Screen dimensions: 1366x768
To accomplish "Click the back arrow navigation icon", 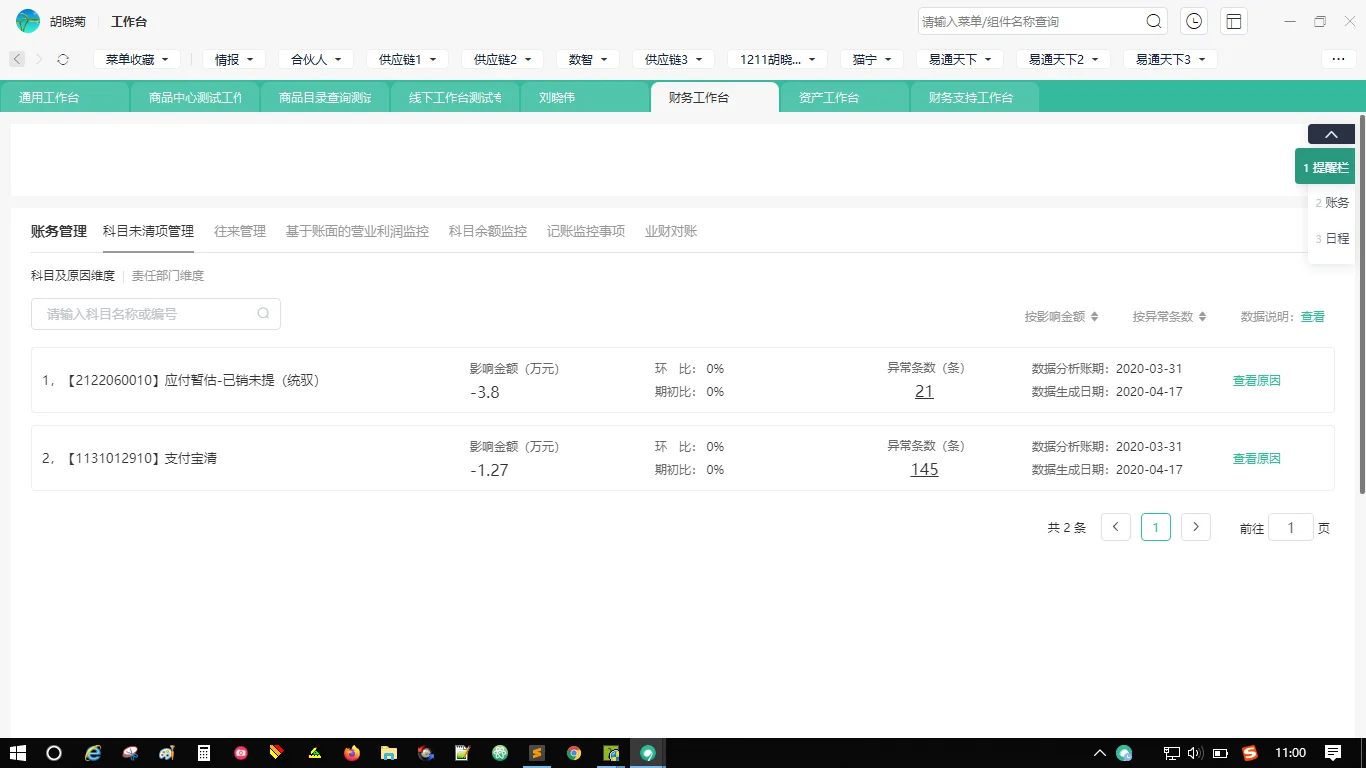I will tap(17, 59).
